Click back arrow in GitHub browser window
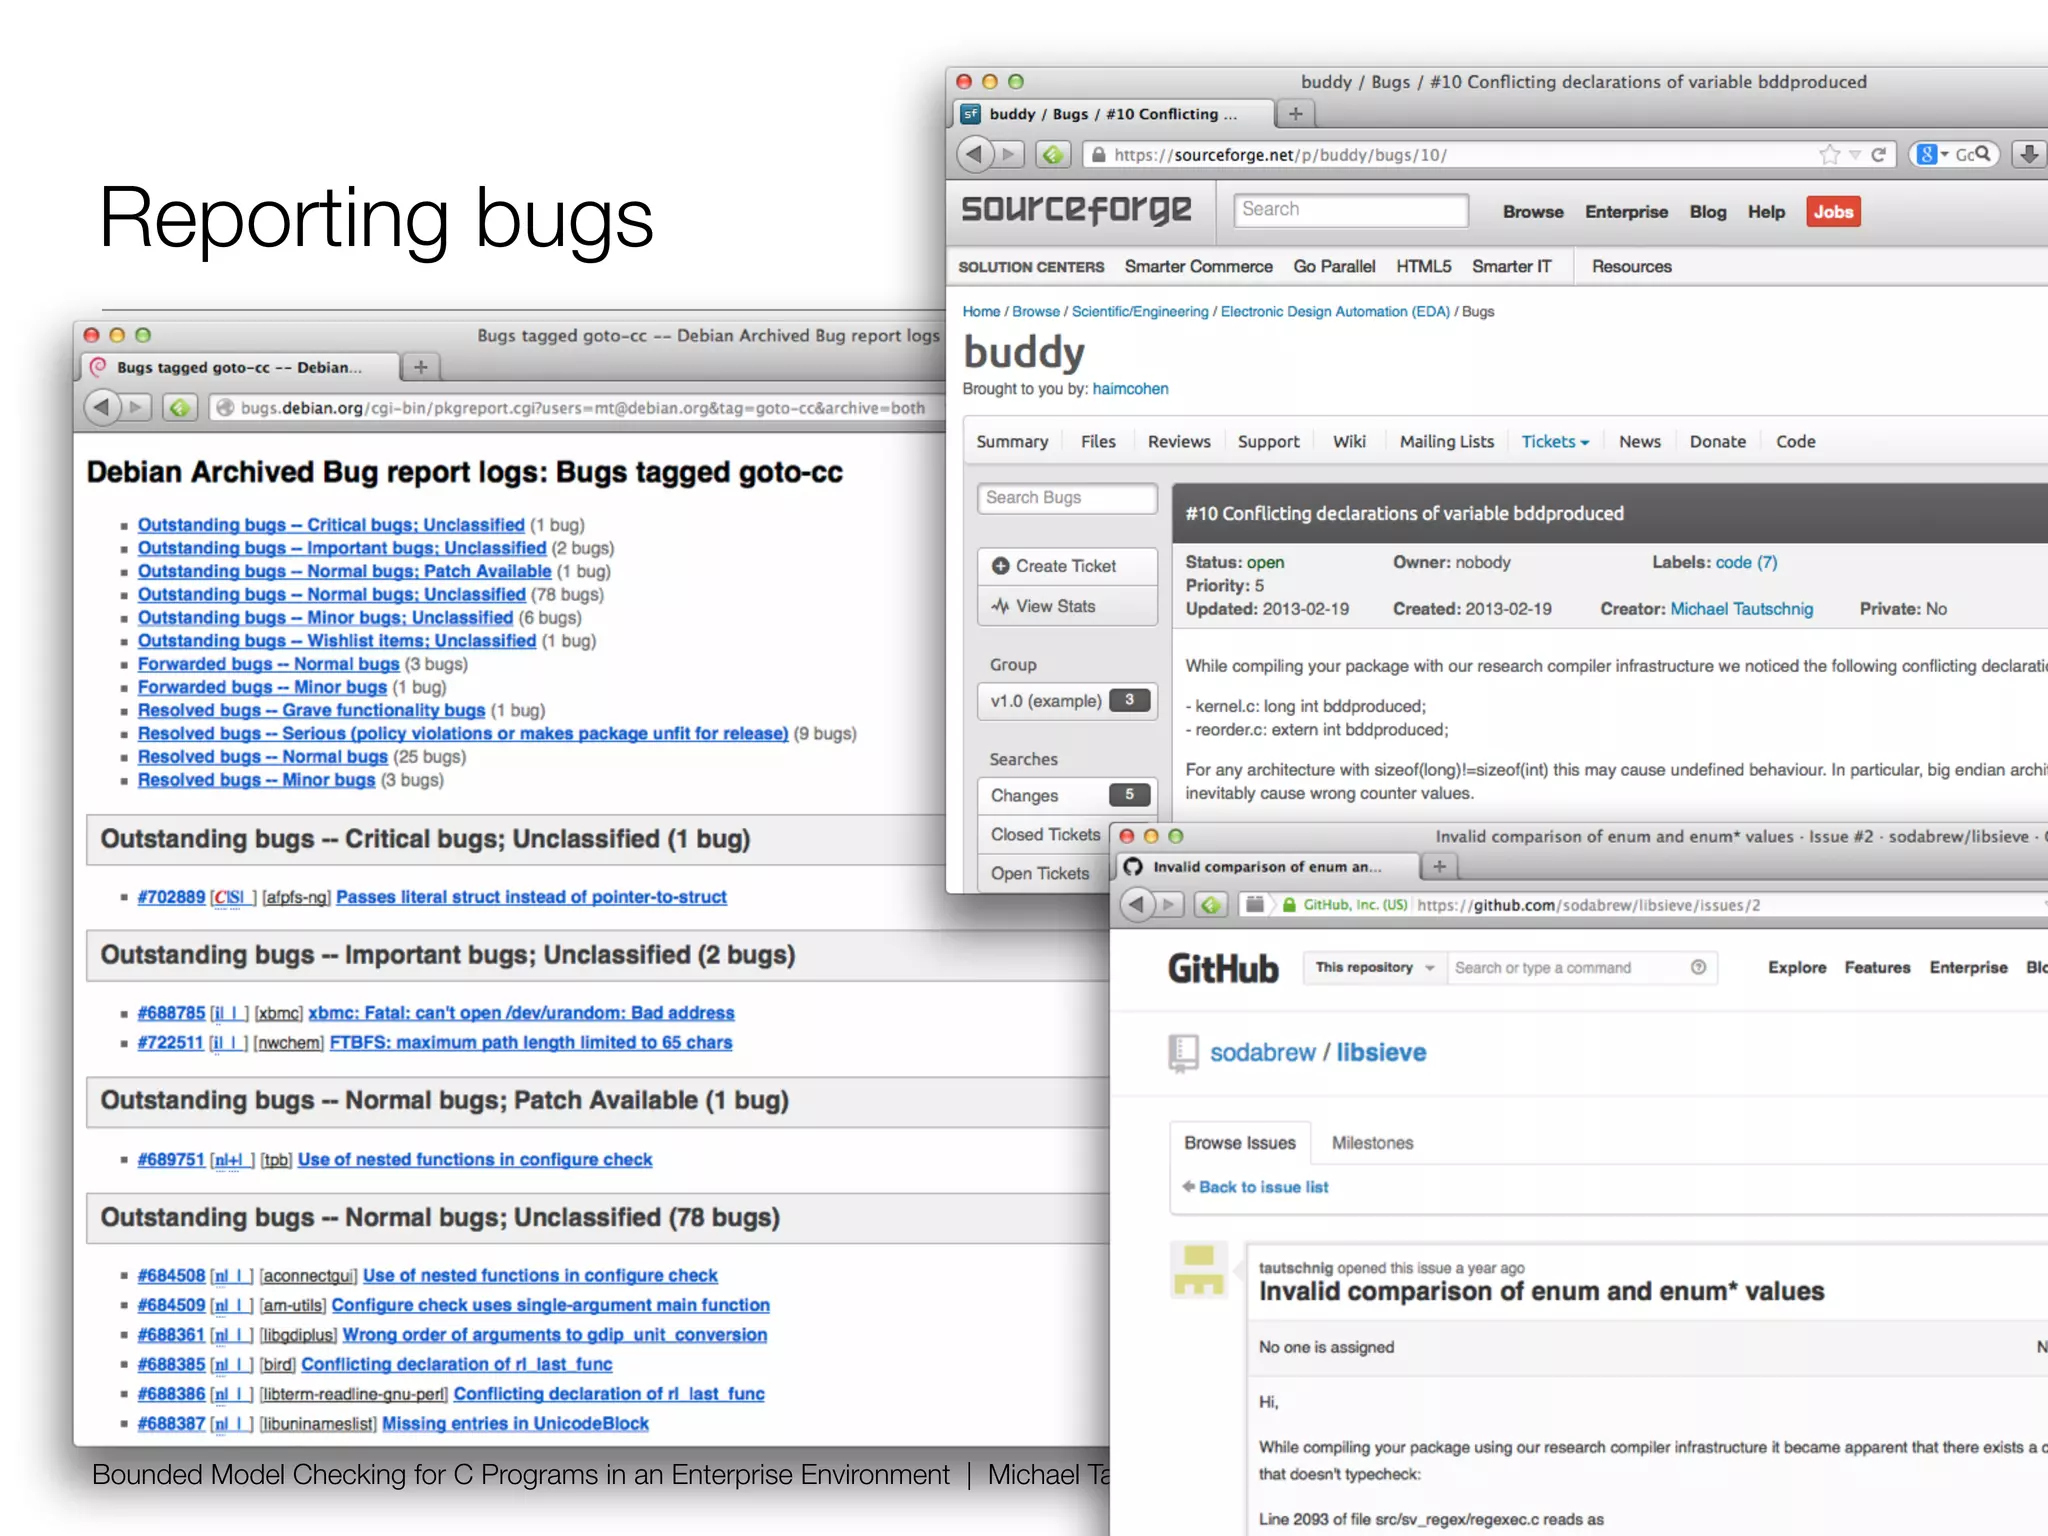Screen dimensions: 2048x1536 (1137, 904)
